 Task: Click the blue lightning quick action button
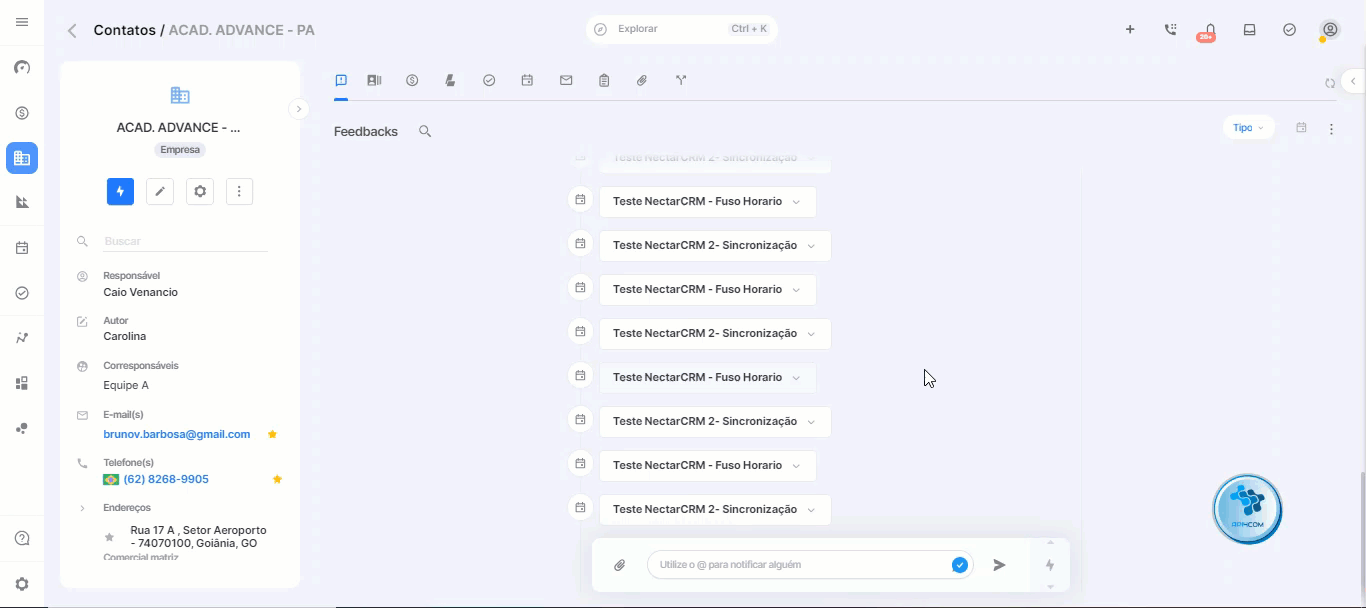[120, 191]
